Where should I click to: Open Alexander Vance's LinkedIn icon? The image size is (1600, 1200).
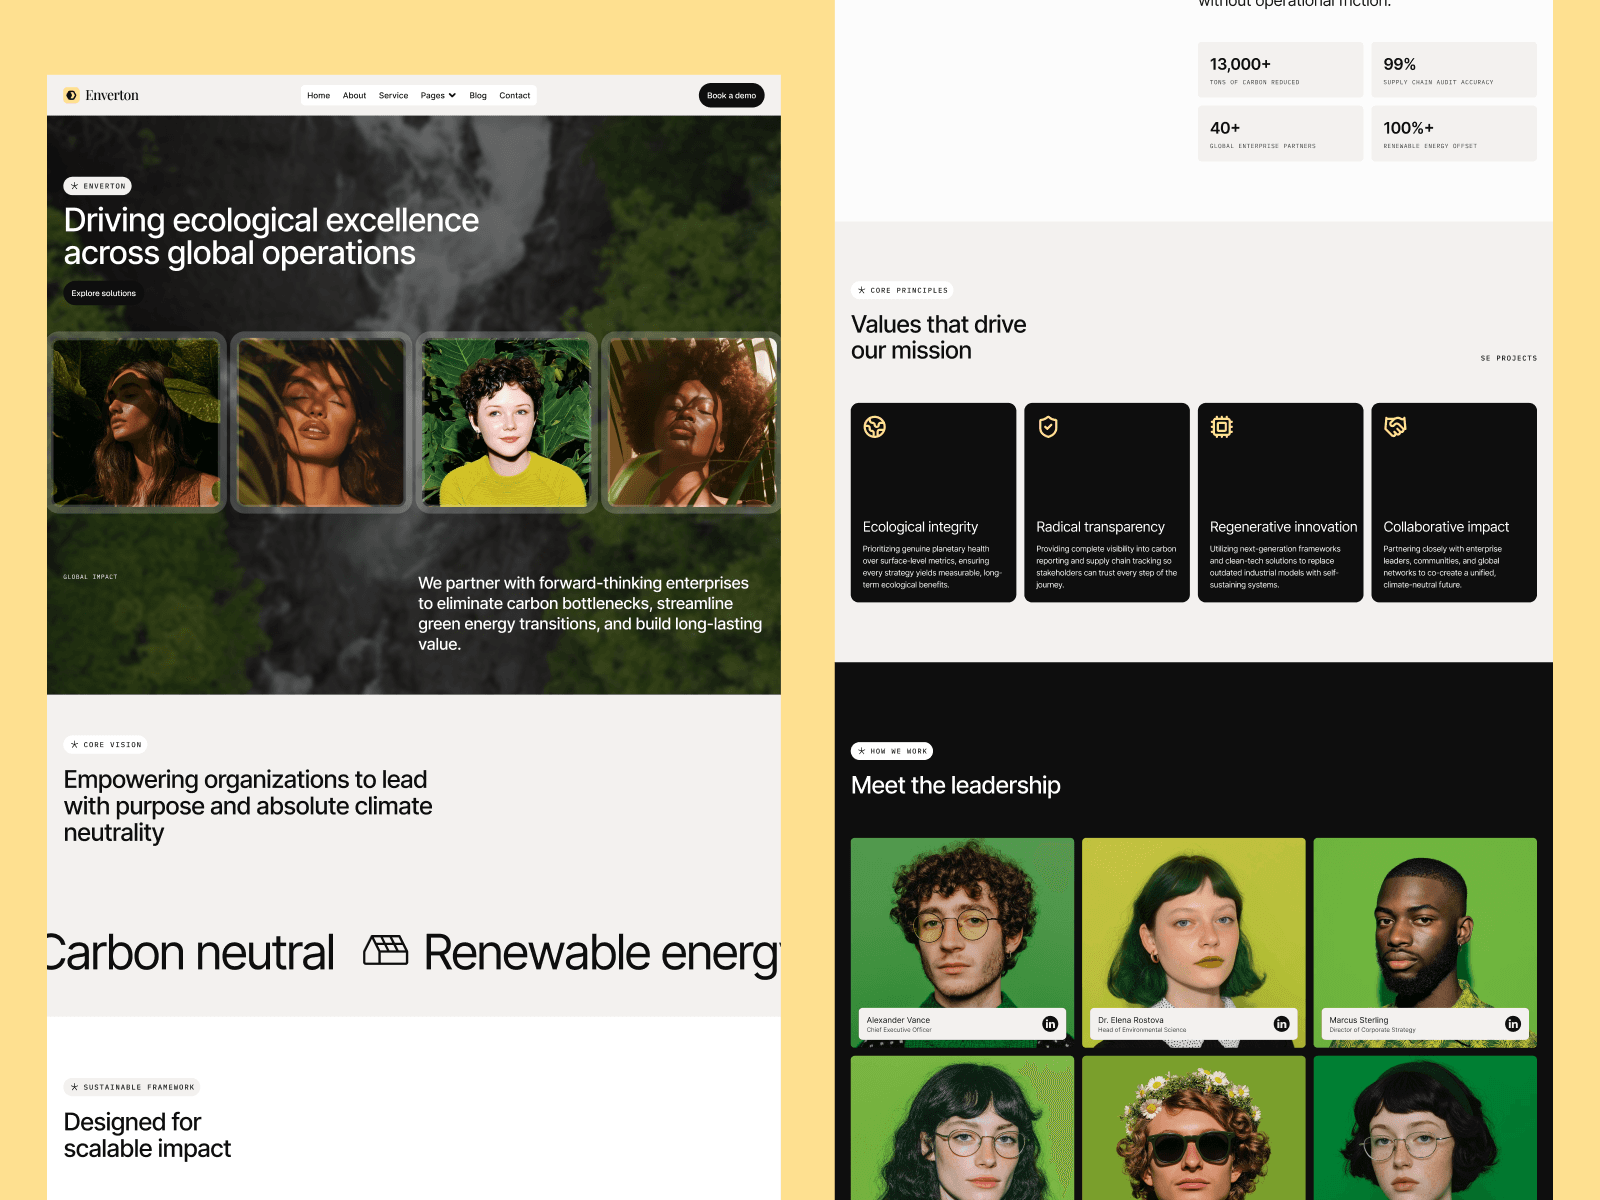pos(1050,1024)
